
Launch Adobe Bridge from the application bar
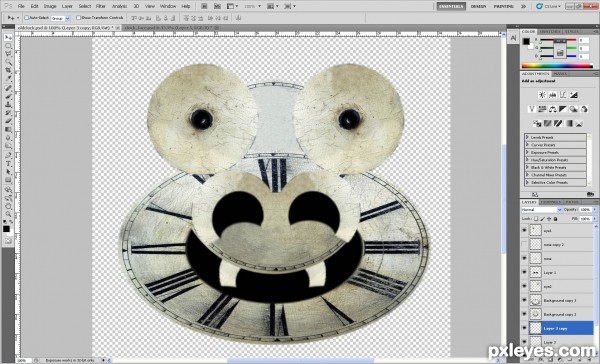204,6
